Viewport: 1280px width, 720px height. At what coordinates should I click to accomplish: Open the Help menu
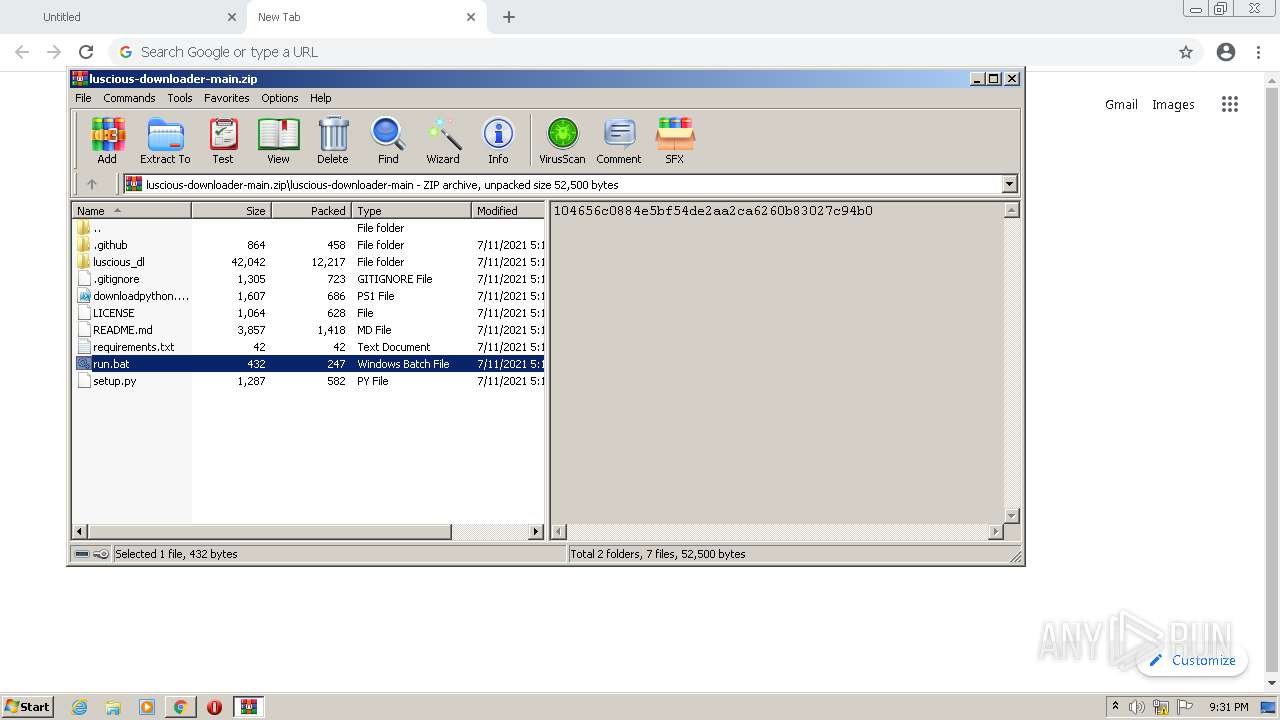(321, 98)
